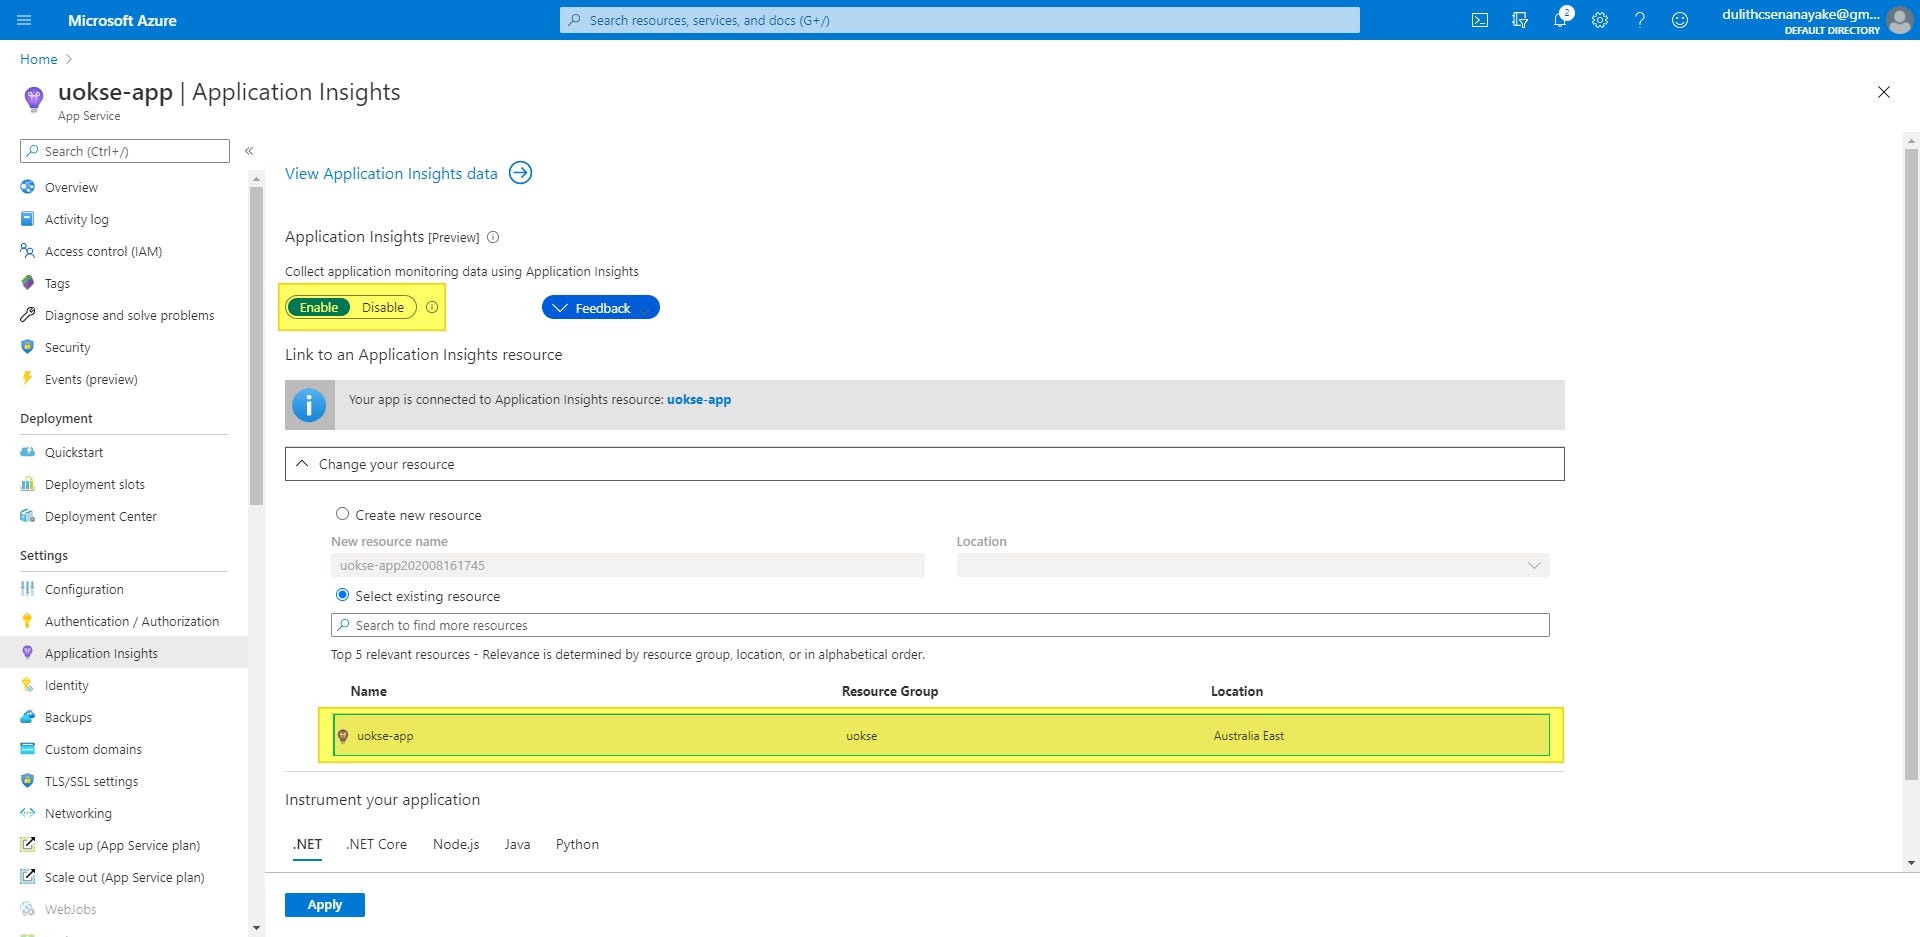Select the Select existing resource radio button
Viewport: 1920px width, 937px height.
[342, 595]
